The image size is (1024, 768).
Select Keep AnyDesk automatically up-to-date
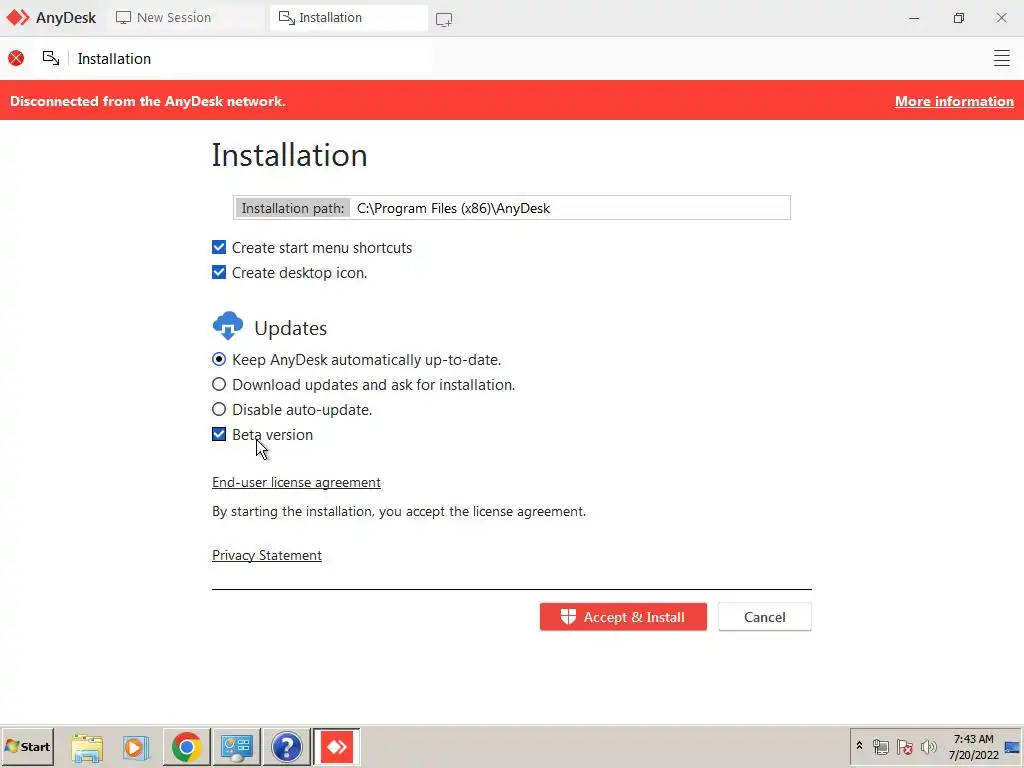(x=219, y=359)
